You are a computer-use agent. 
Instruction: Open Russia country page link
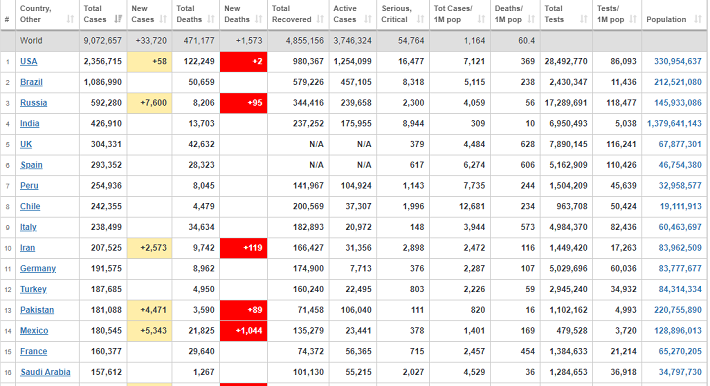[x=34, y=103]
